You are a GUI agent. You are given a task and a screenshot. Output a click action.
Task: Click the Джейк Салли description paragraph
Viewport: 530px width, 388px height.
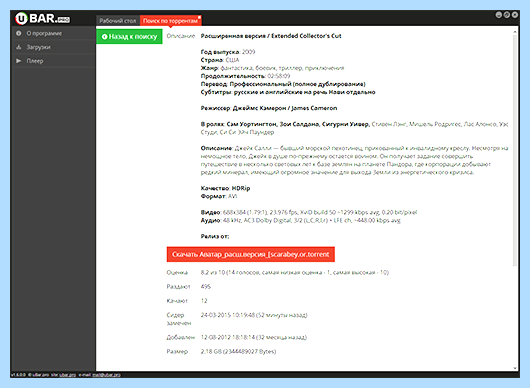(354, 160)
